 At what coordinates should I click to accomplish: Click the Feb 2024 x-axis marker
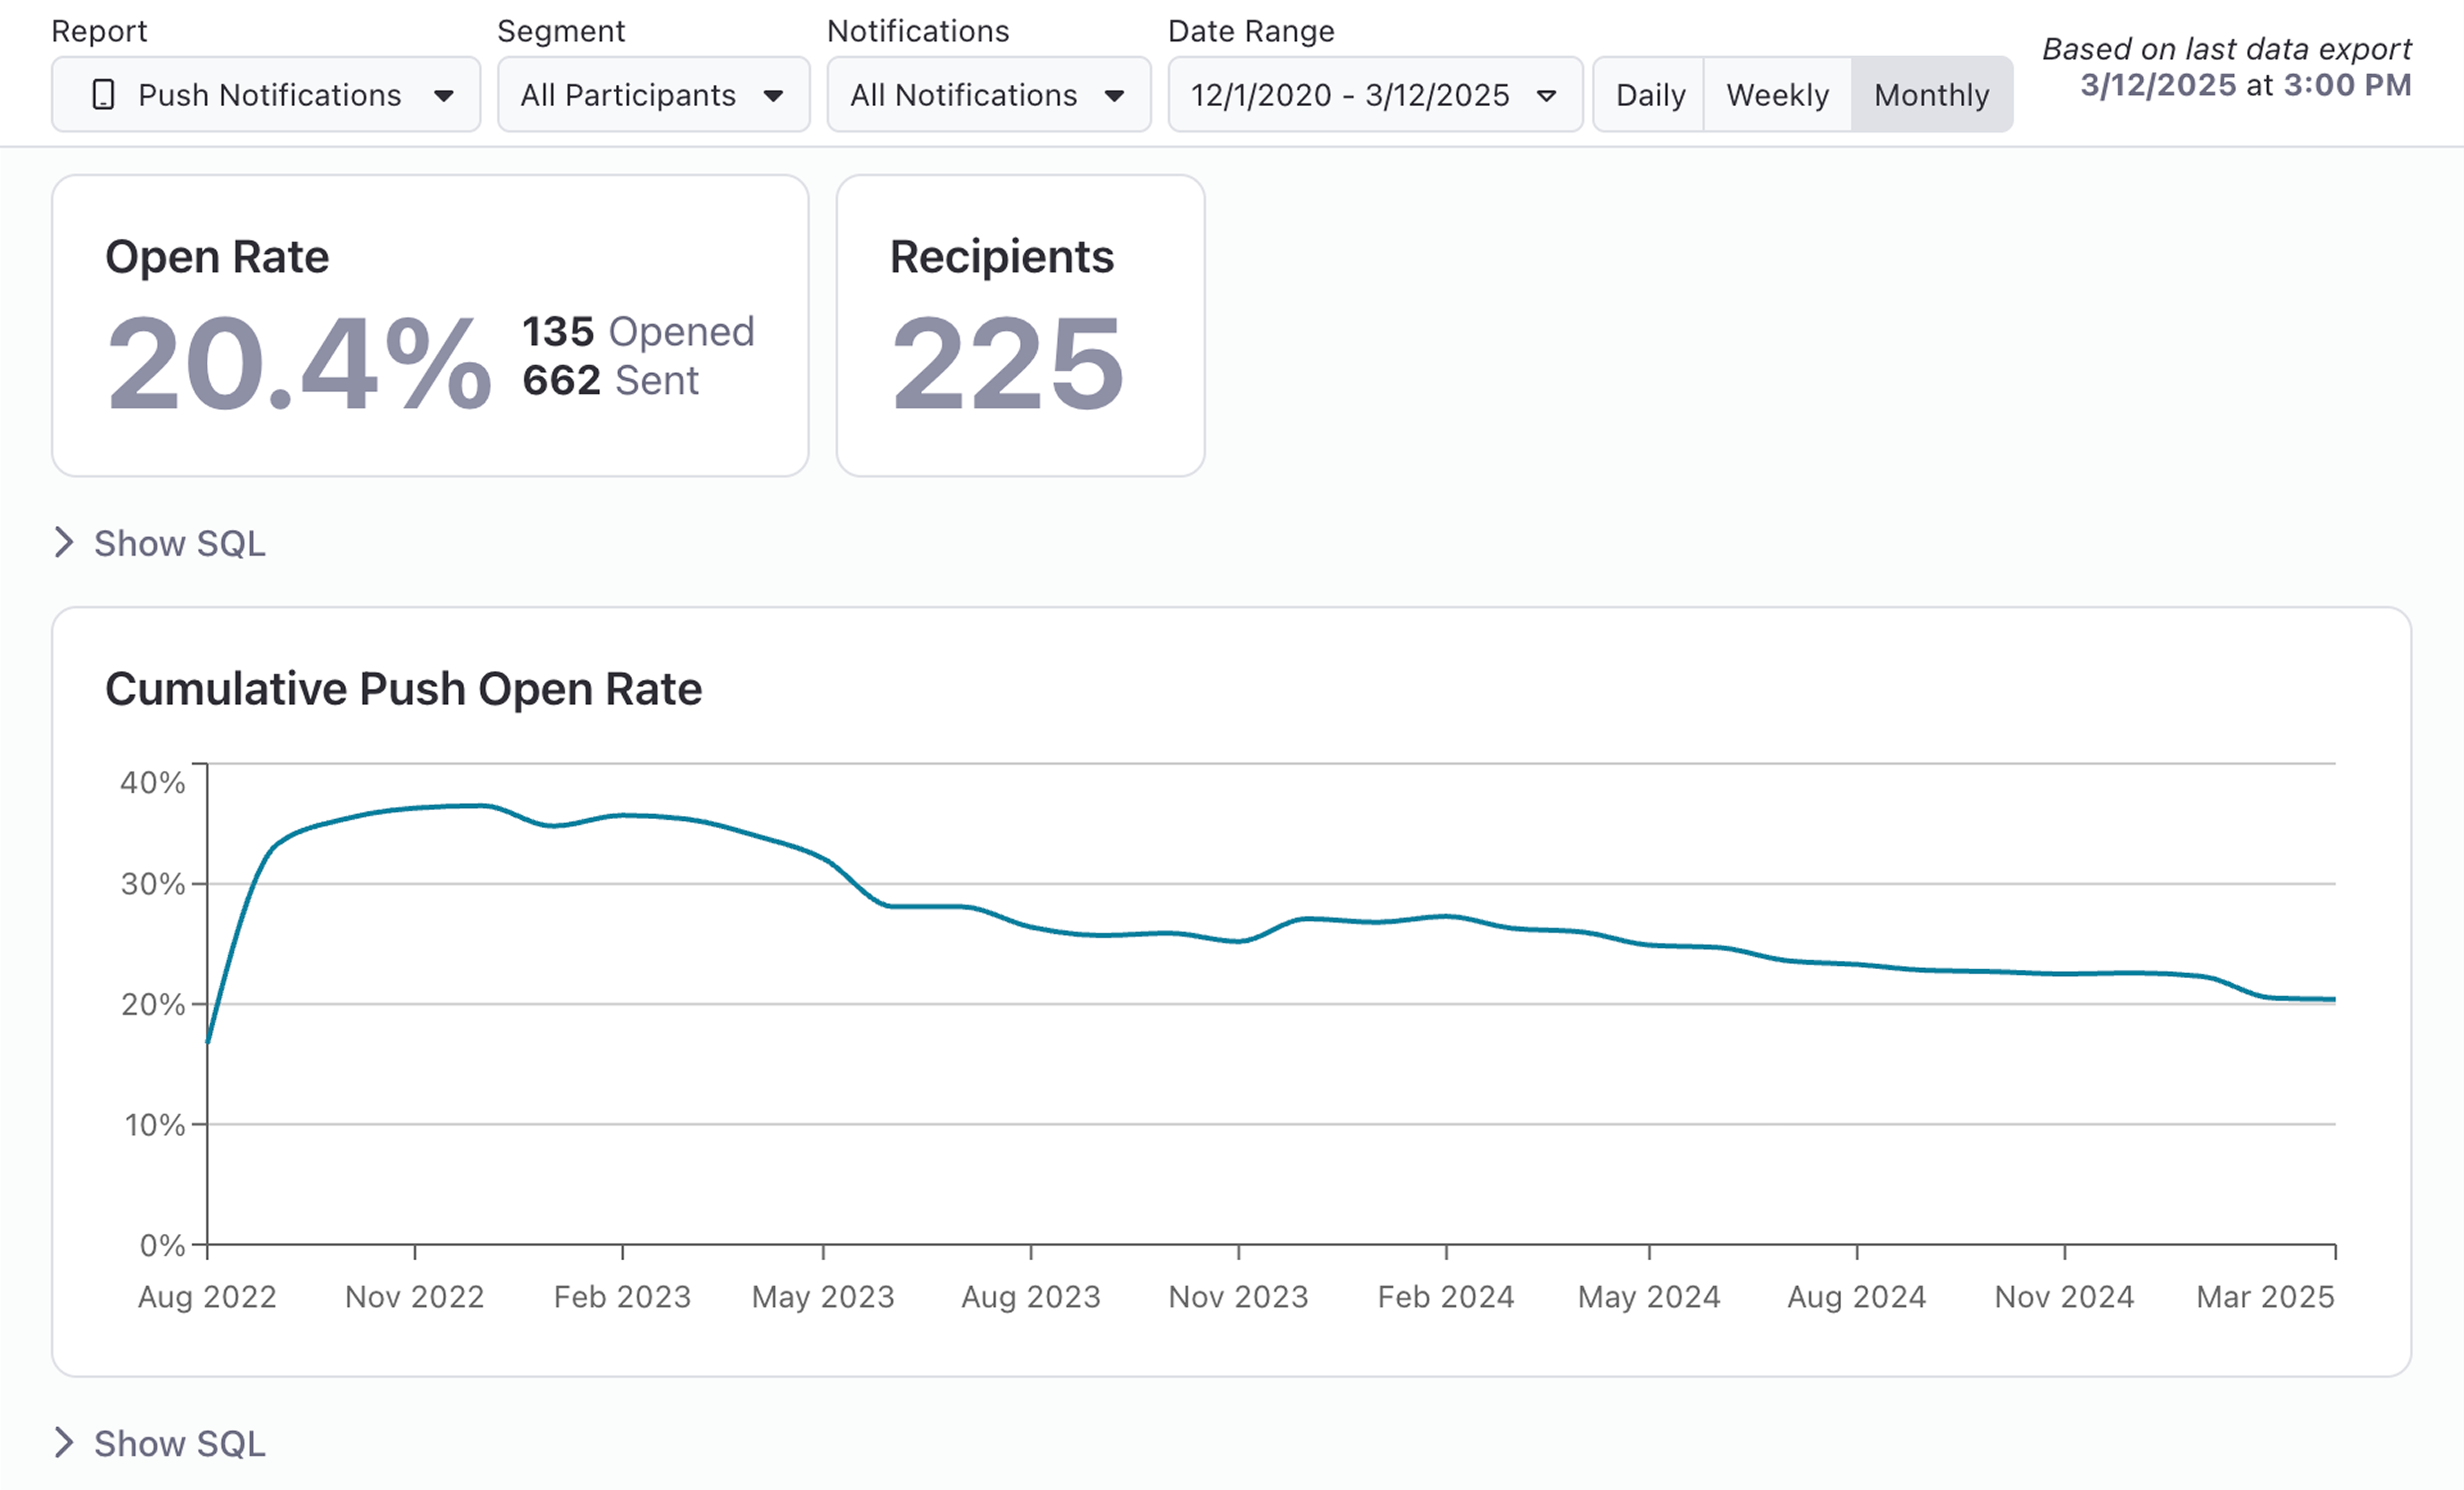(1445, 1296)
